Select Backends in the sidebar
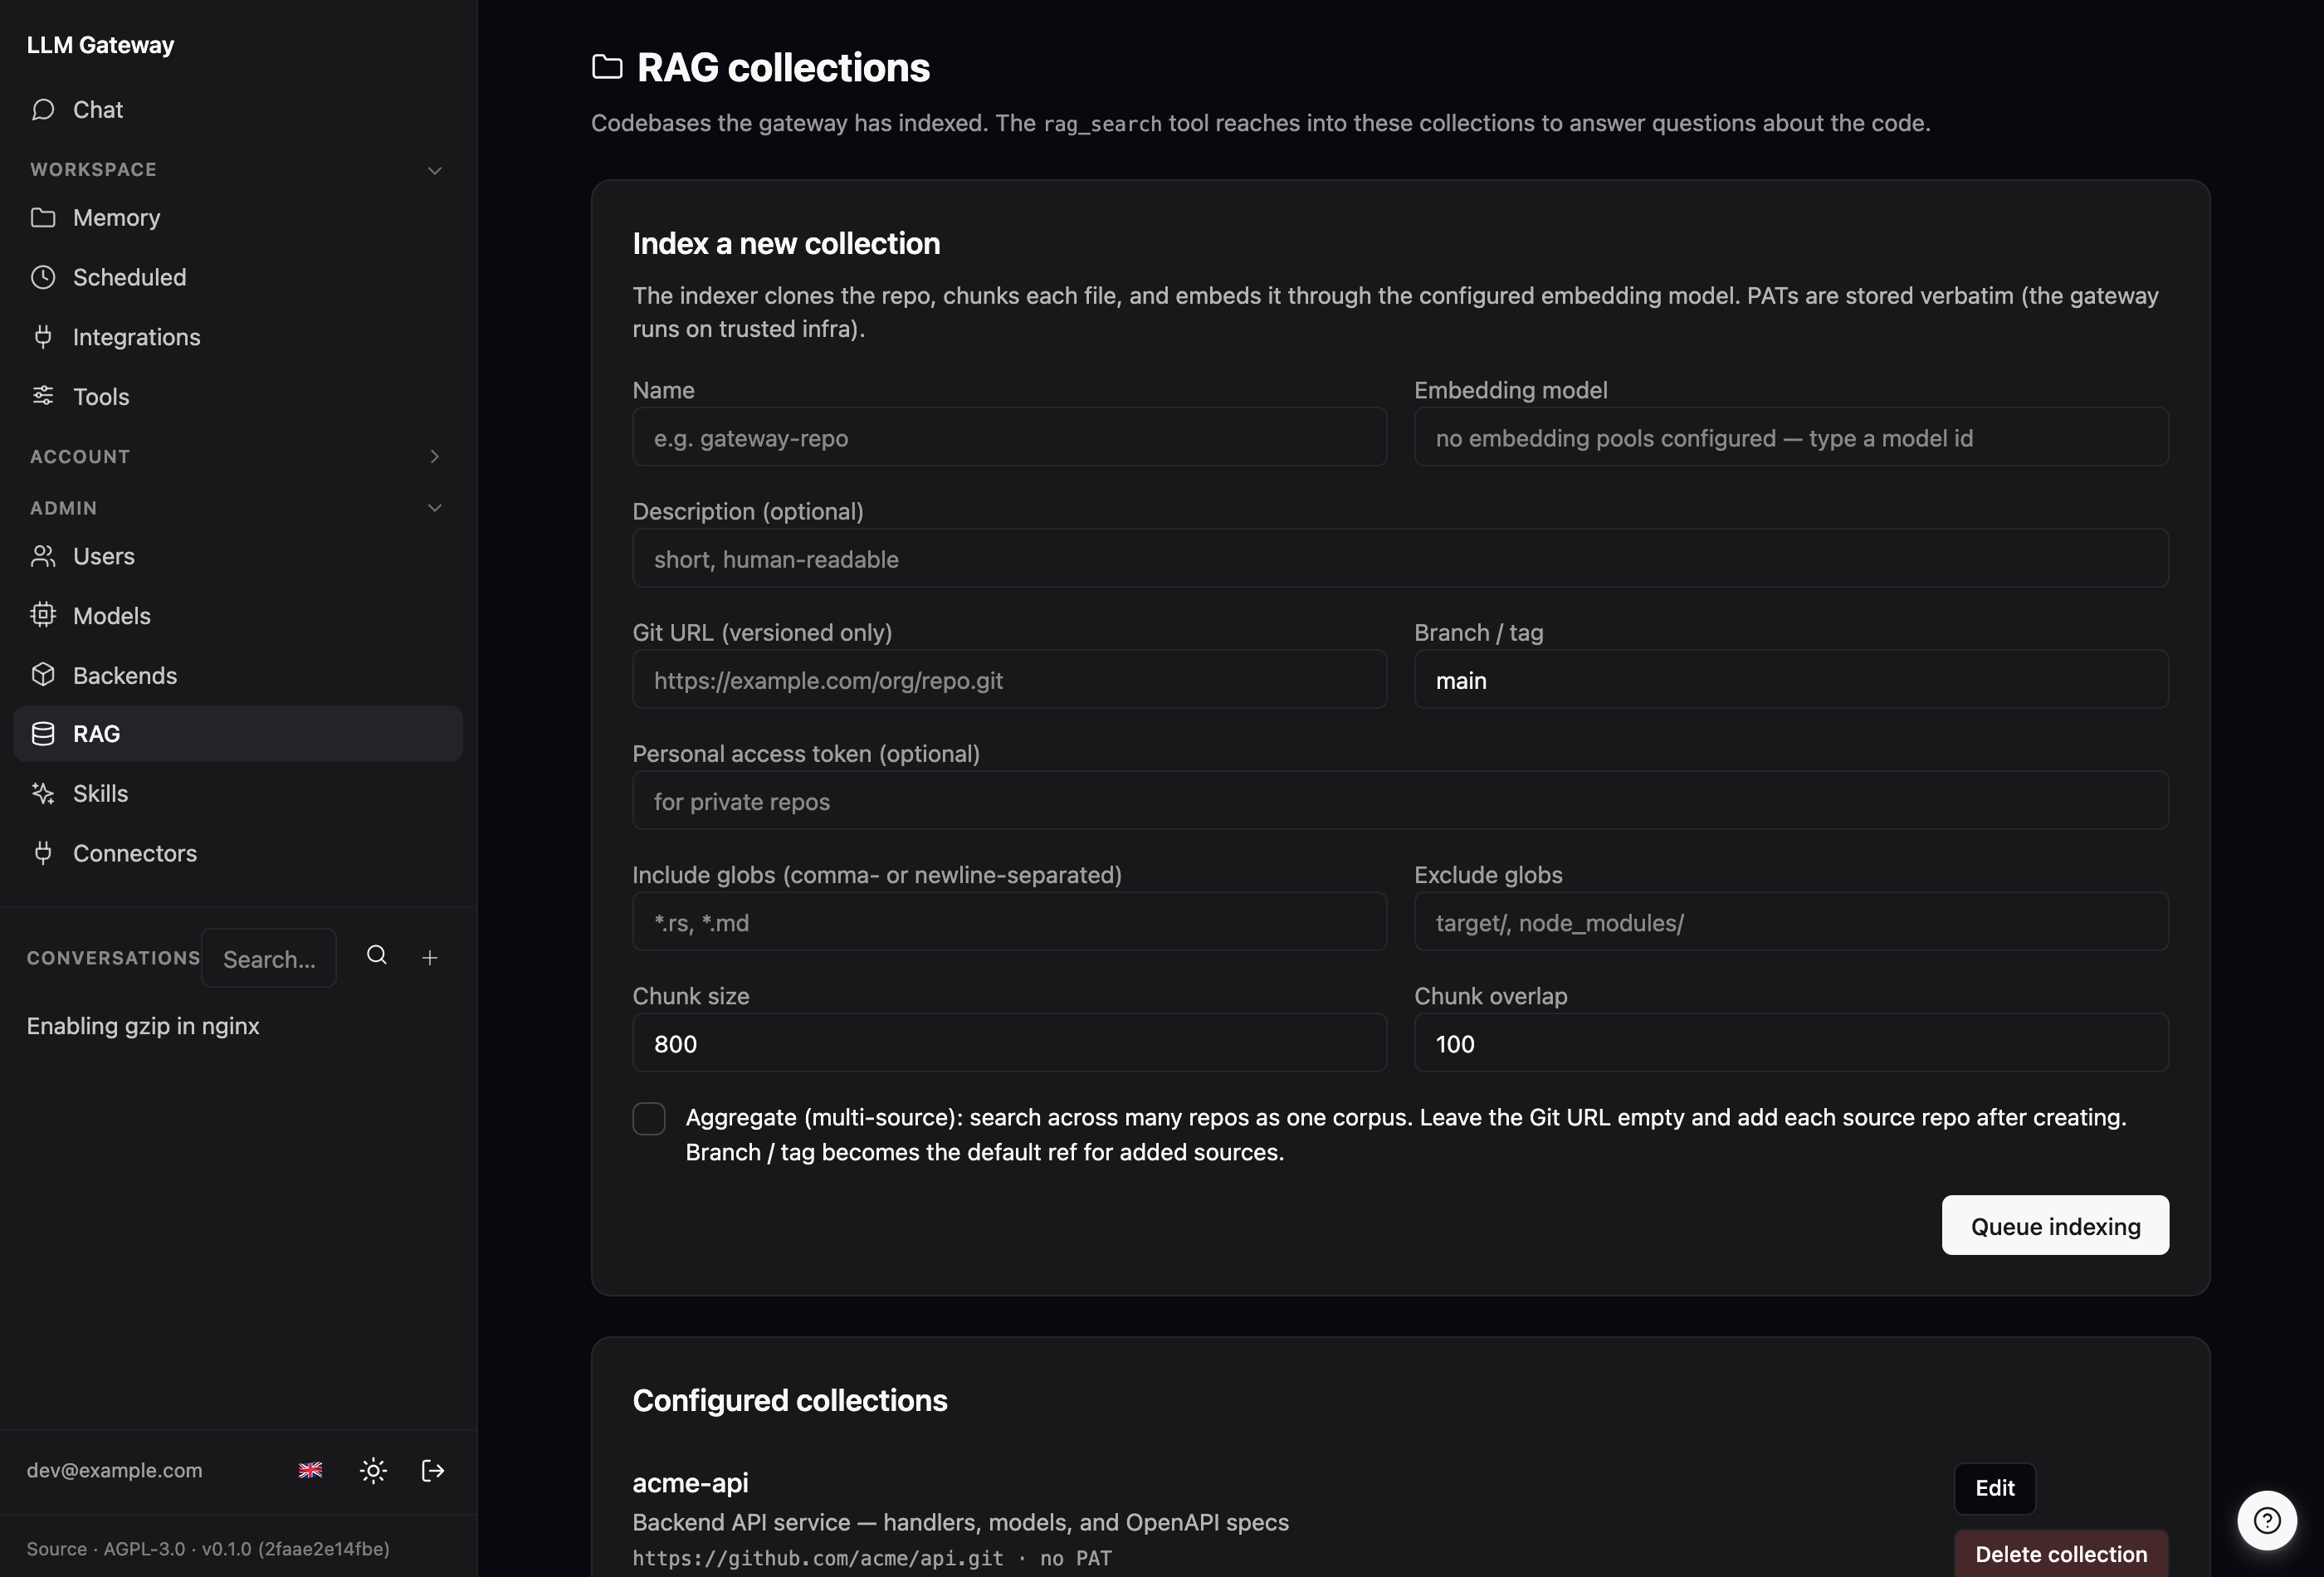The image size is (2324, 1577). click(238, 675)
